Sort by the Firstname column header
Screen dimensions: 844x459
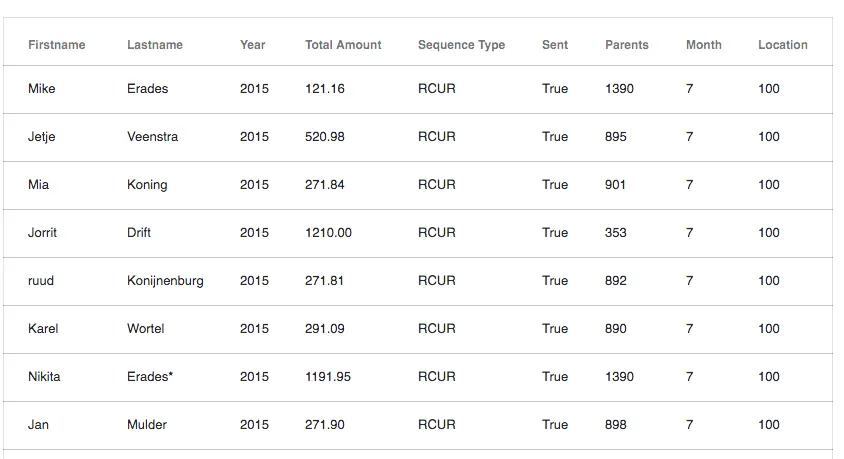[x=57, y=45]
